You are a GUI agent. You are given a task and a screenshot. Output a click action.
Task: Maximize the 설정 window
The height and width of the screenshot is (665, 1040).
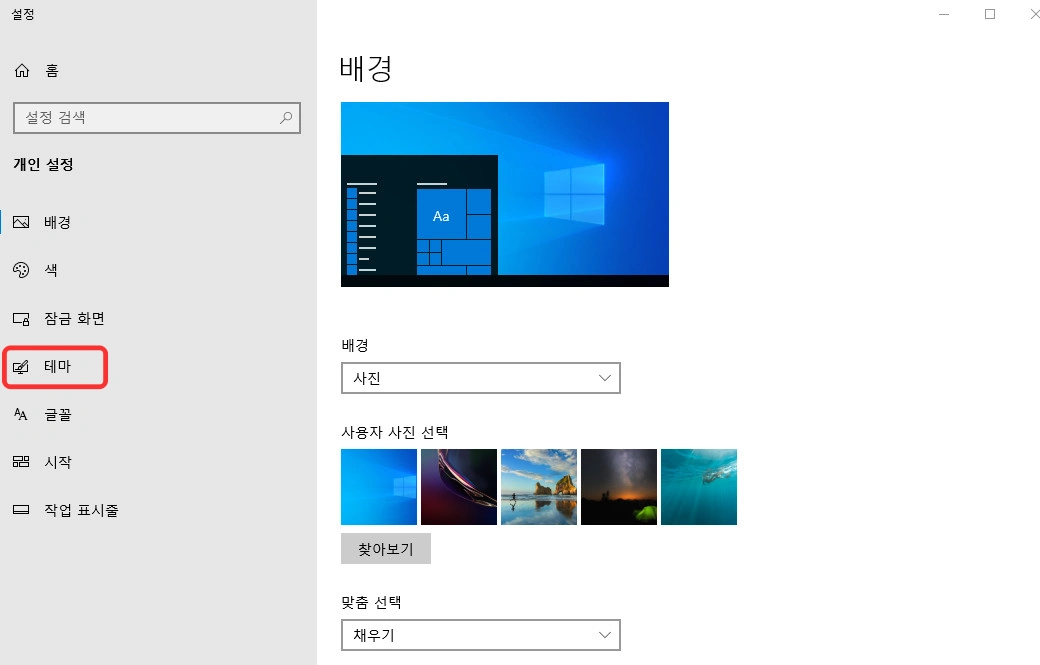point(990,14)
